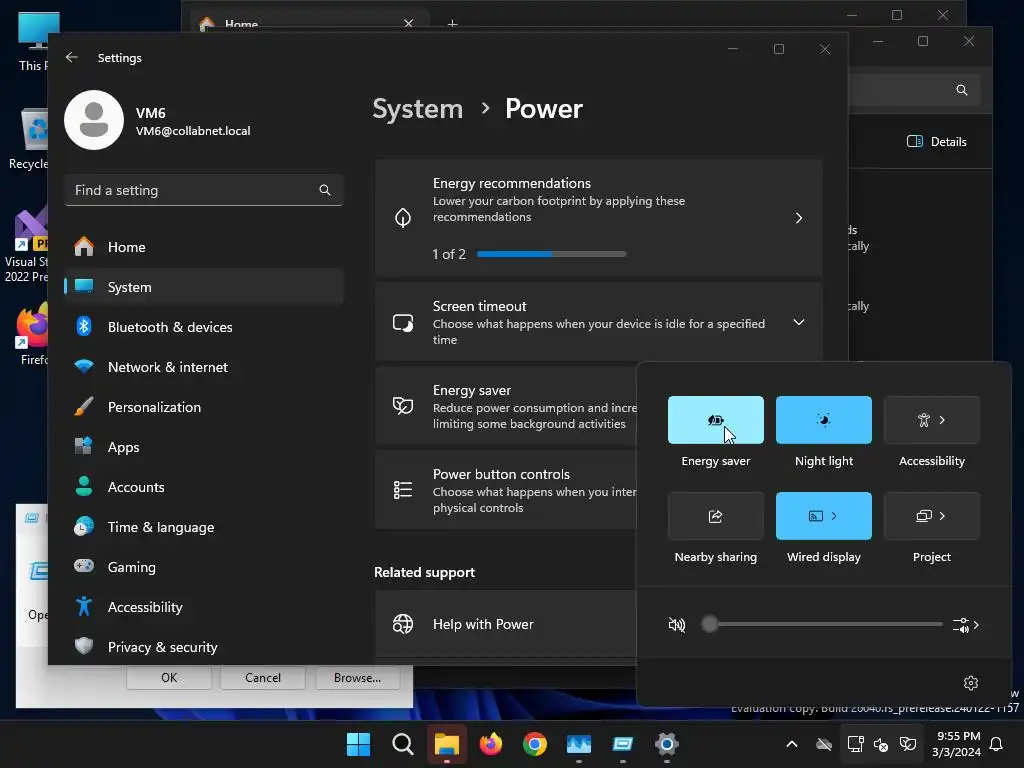Launch Google Chrome from taskbar
This screenshot has height=768, width=1024.
[535, 744]
